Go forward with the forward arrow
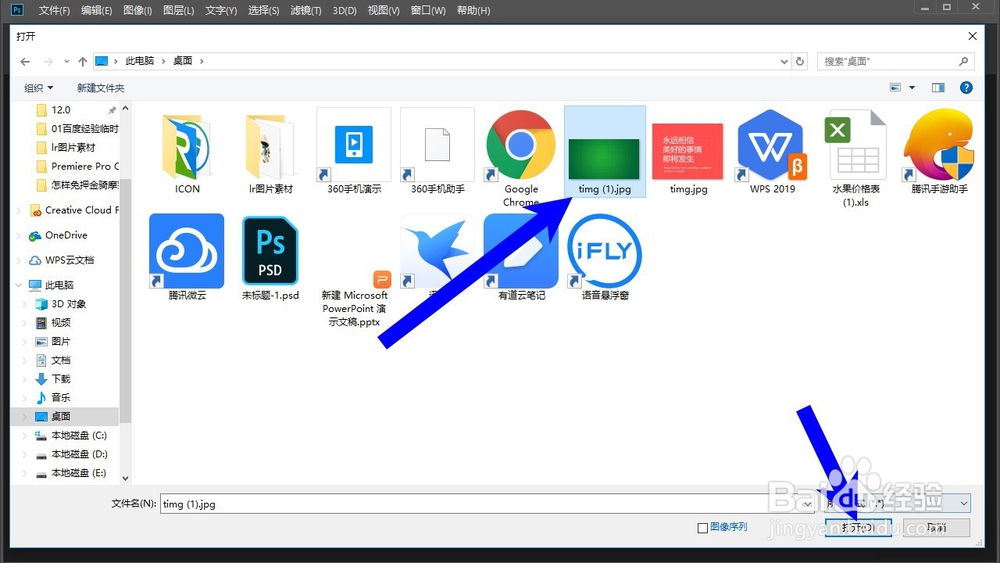Viewport: 1000px width, 563px height. tap(48, 61)
